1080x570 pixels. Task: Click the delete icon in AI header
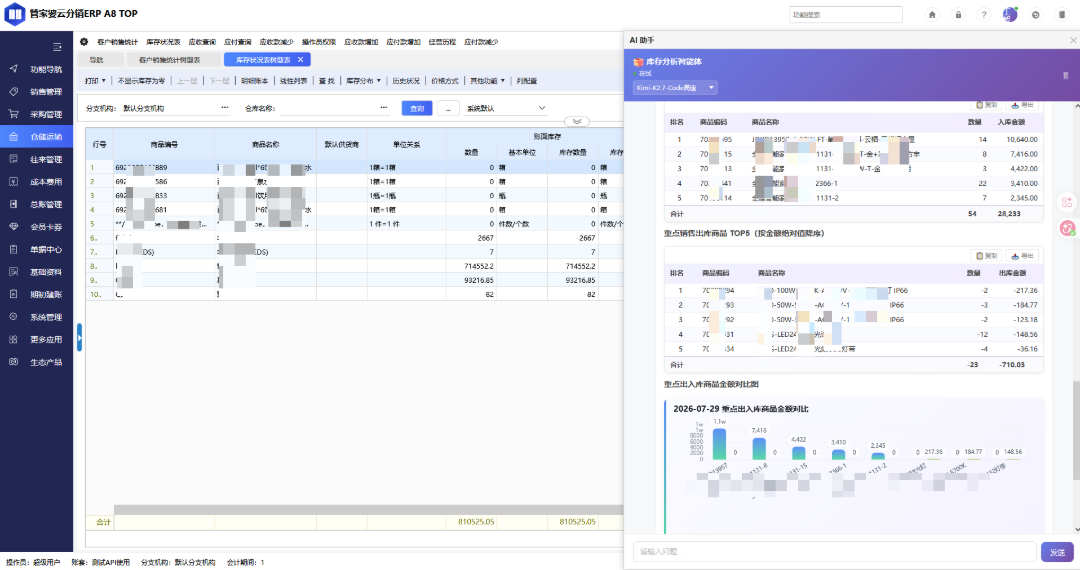(x=1066, y=75)
